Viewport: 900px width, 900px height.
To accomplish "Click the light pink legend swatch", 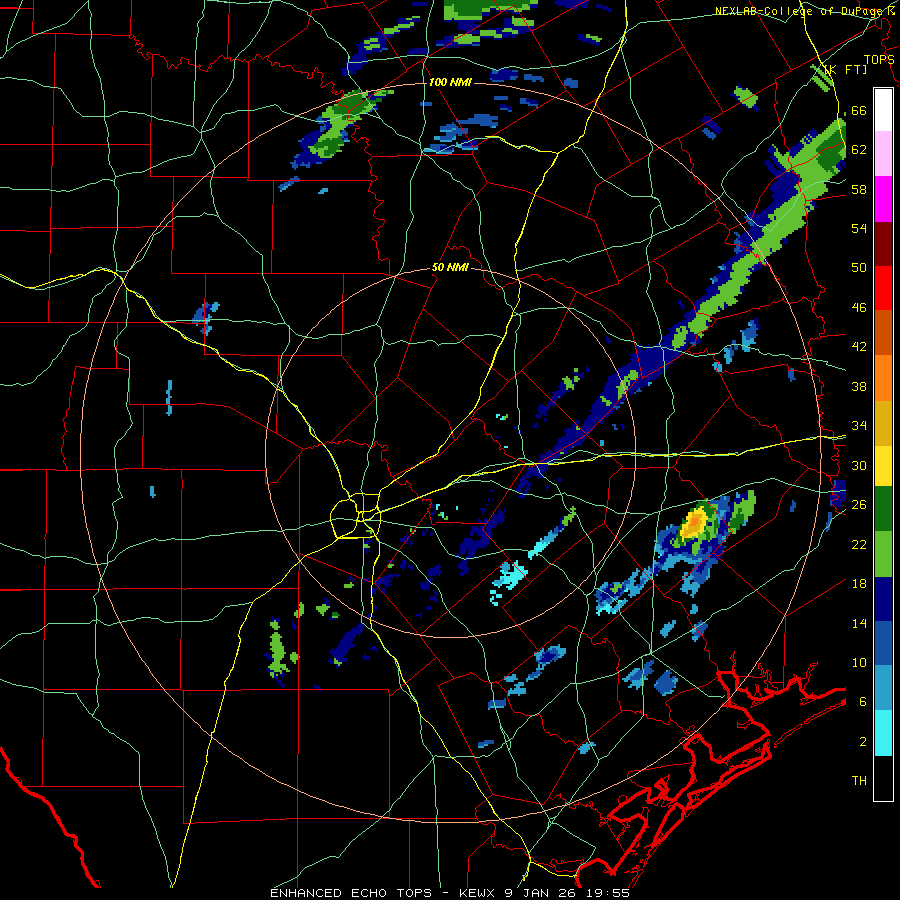I will tap(883, 153).
